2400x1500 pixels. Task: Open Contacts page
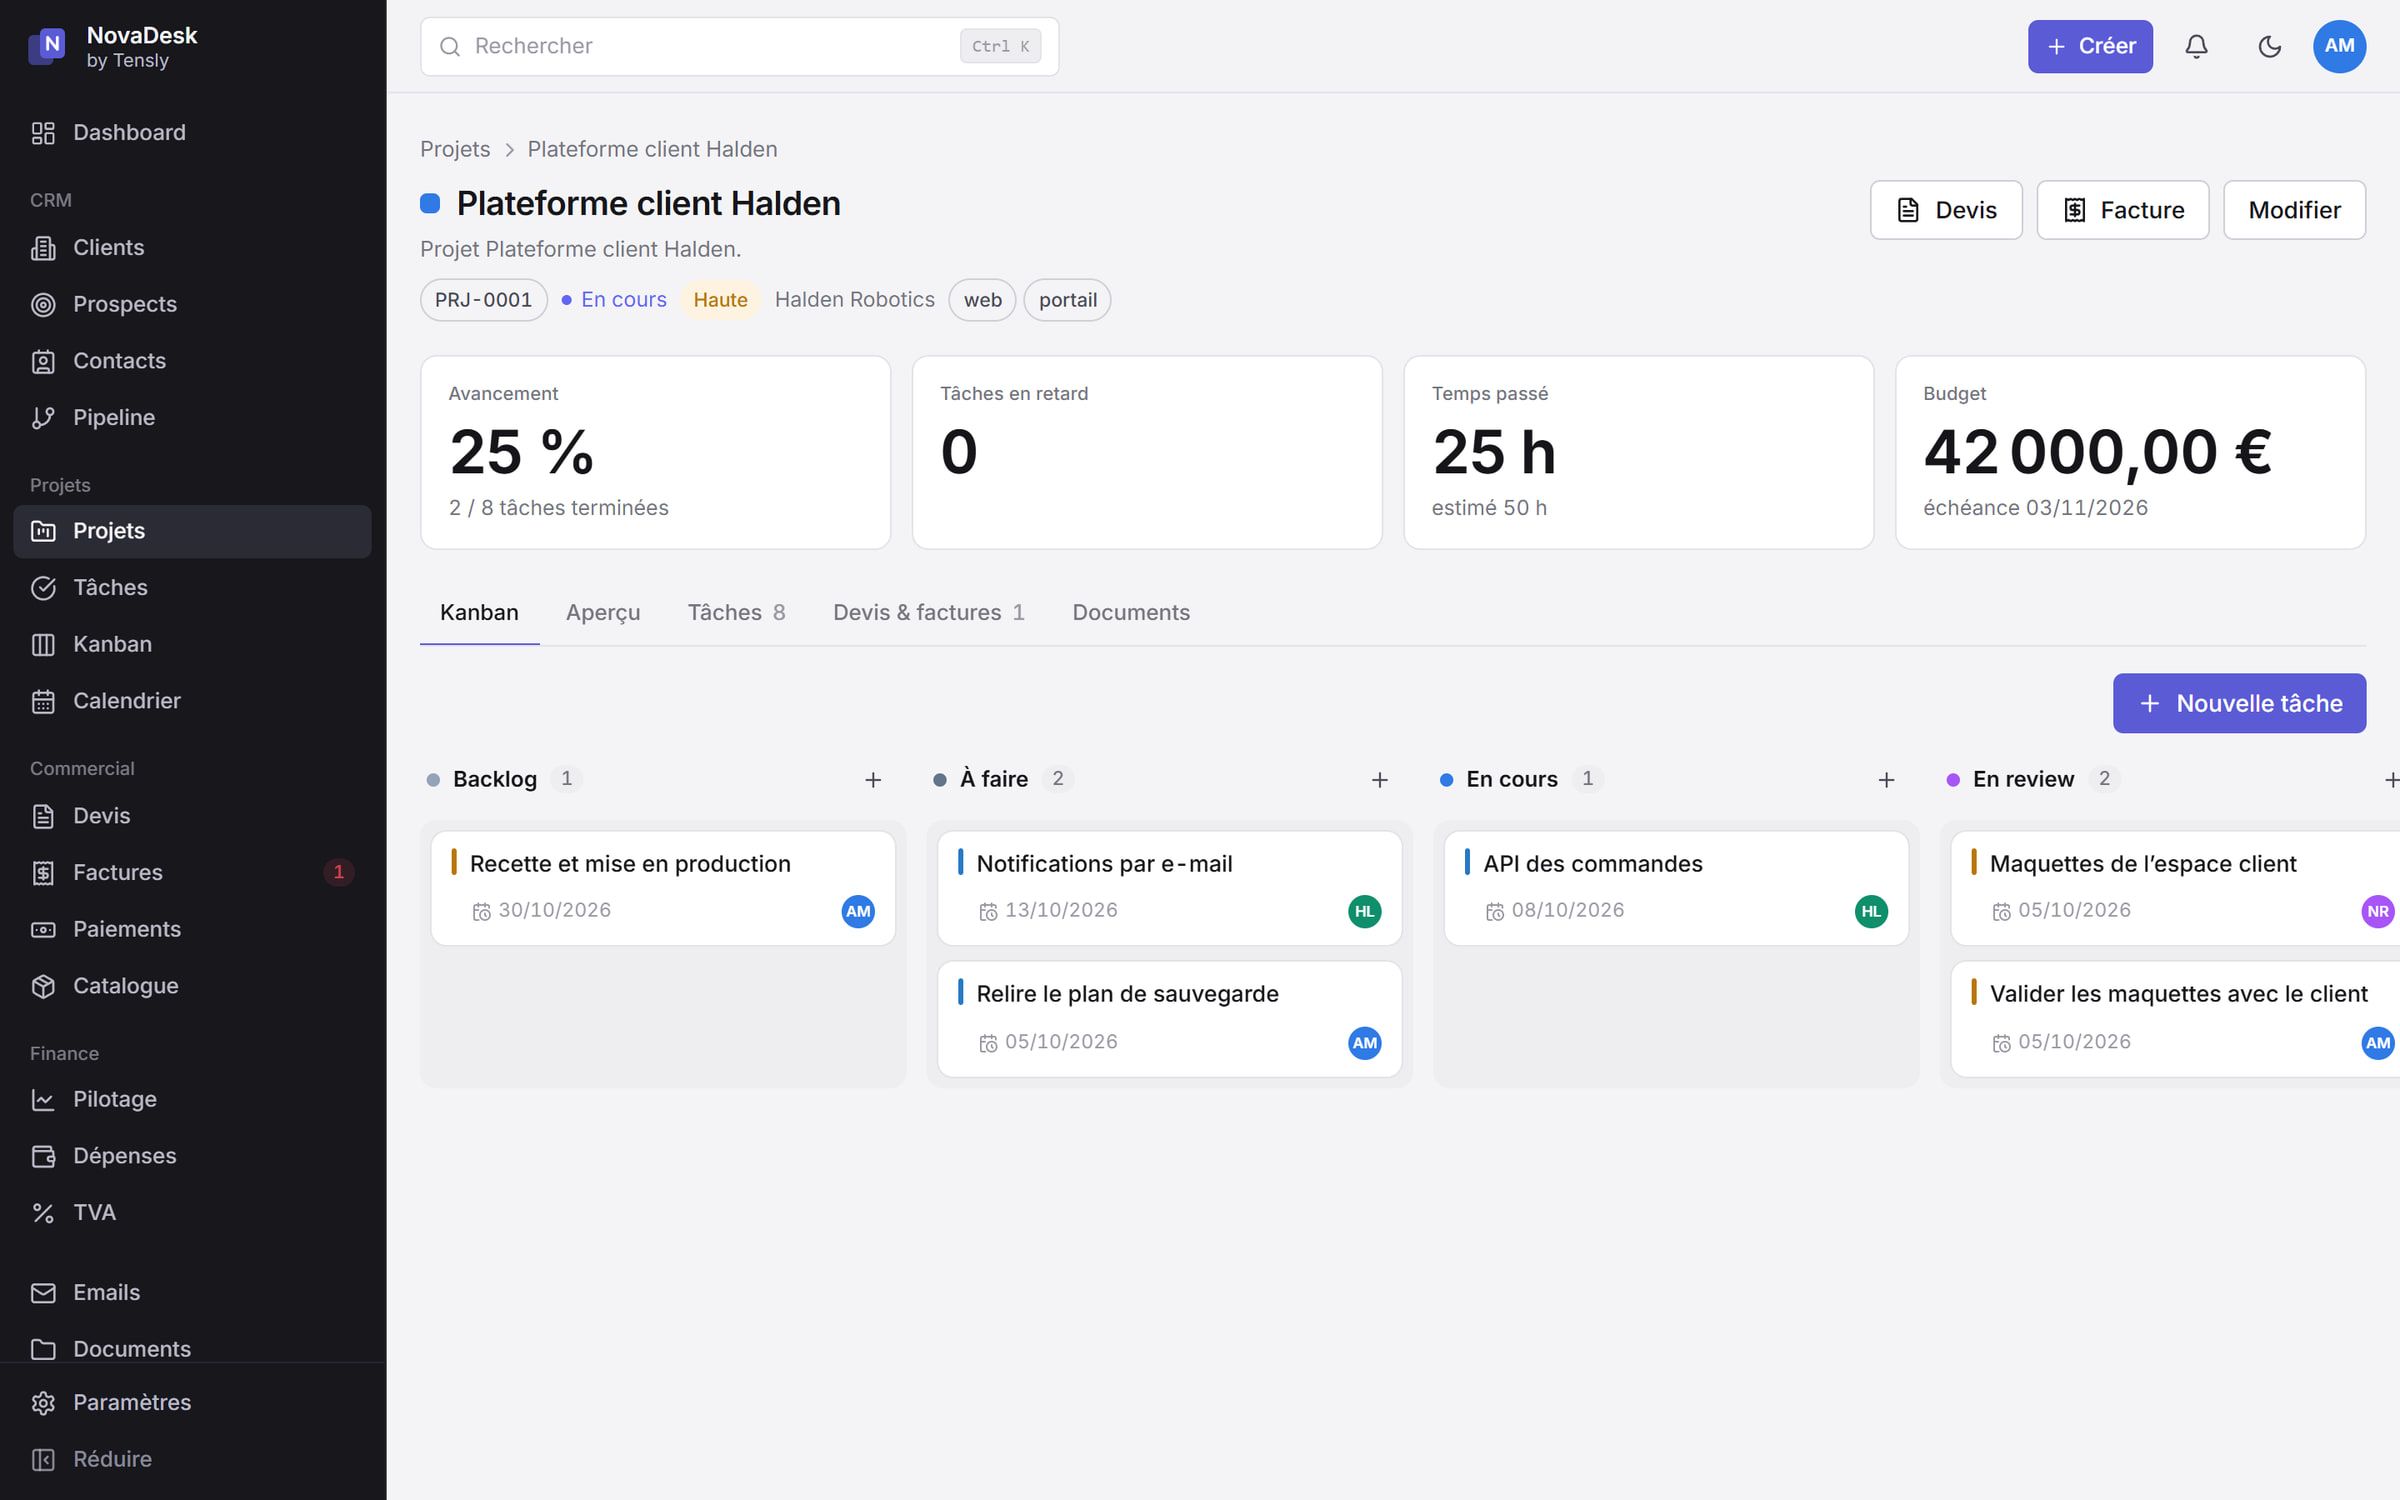(192, 361)
